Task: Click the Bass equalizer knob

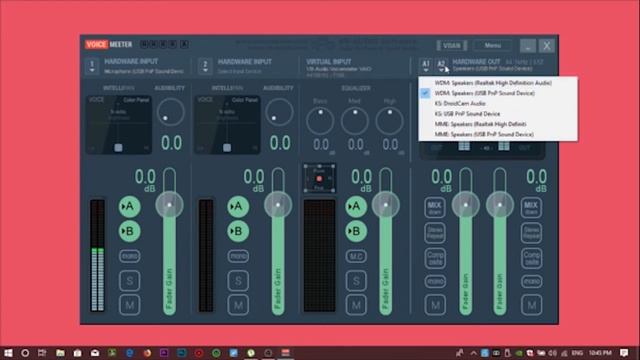Action: tap(320, 121)
